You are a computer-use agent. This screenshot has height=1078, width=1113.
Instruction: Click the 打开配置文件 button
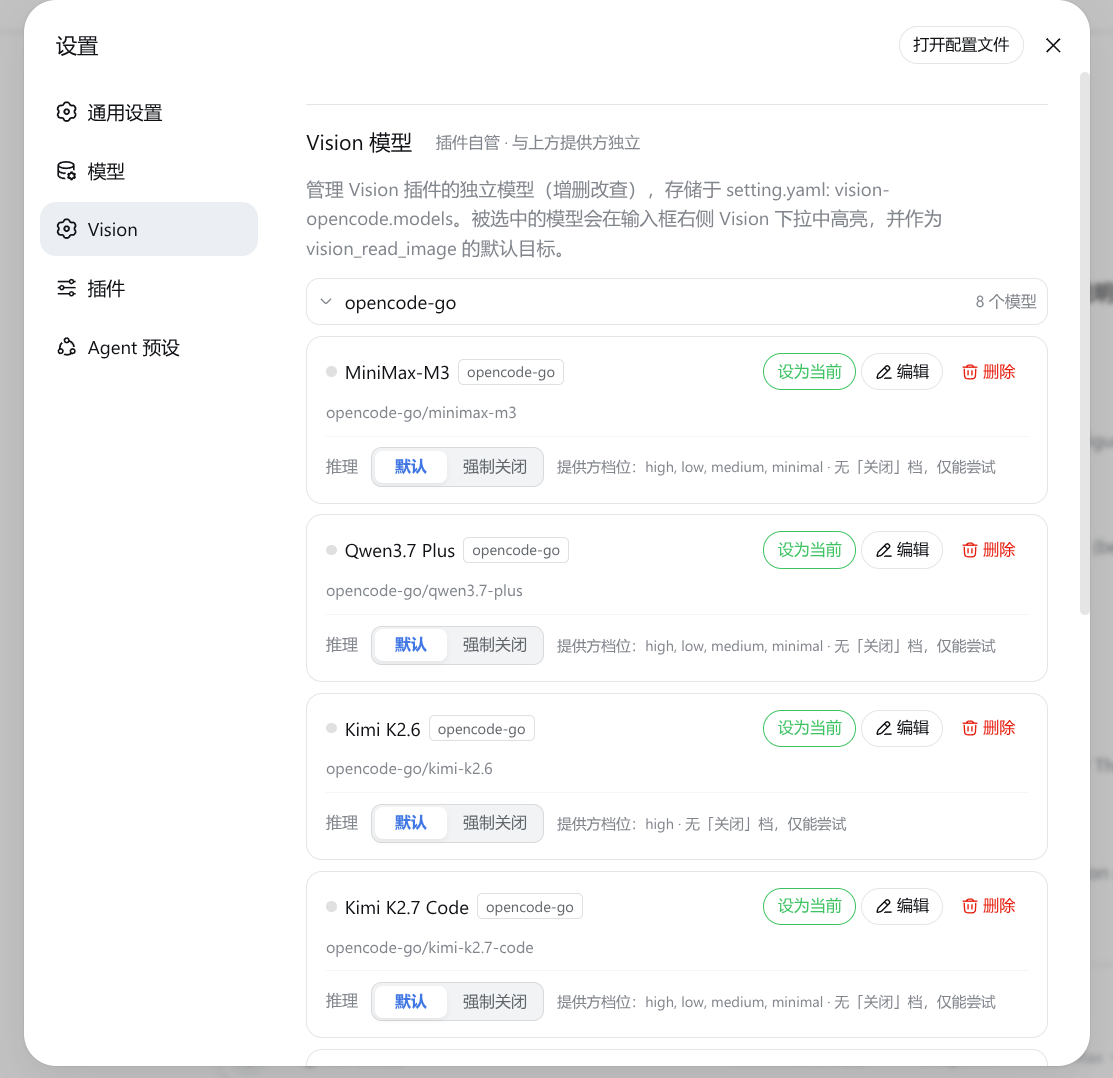961,45
